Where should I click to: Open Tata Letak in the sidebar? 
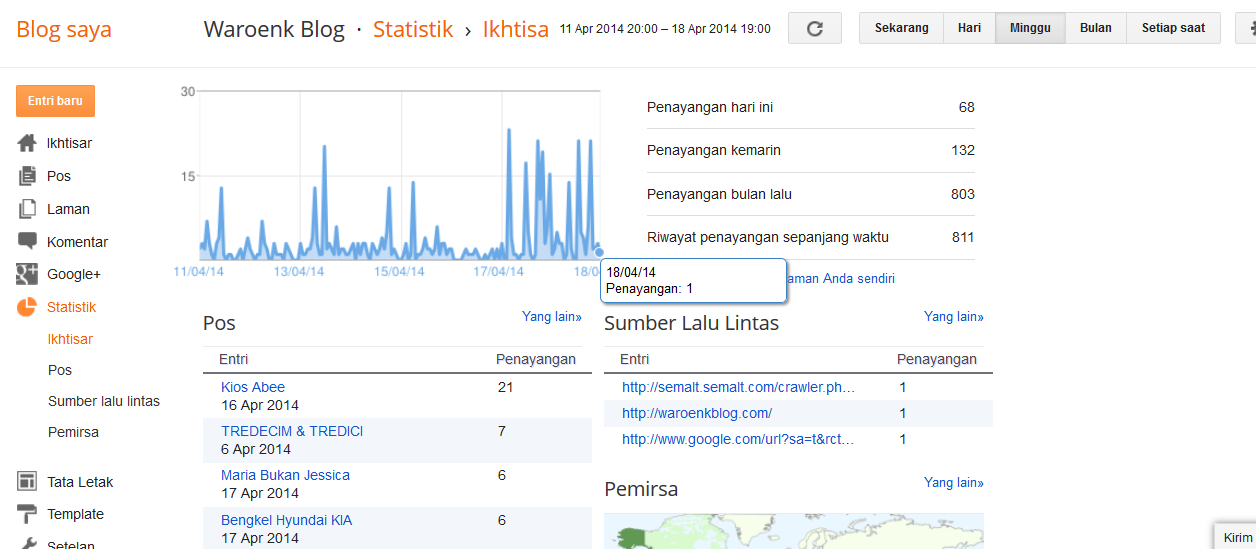coord(80,482)
